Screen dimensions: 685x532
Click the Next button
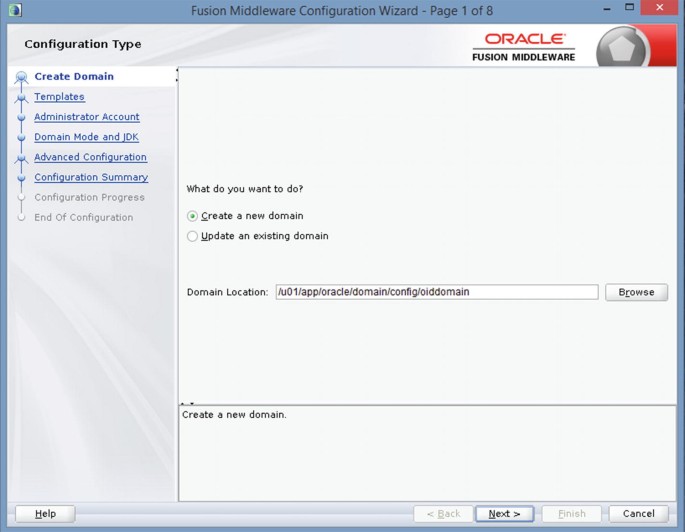tap(504, 514)
